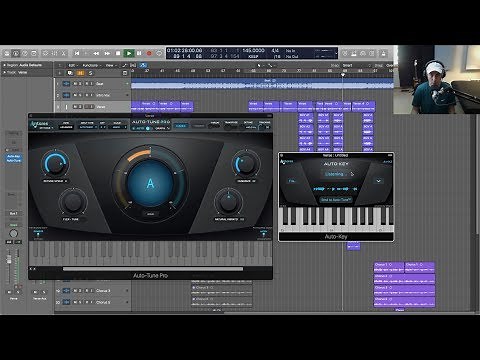Open the chevron dropdown in Auto-Key
Viewport: 480px width, 360px height.
coord(379,181)
